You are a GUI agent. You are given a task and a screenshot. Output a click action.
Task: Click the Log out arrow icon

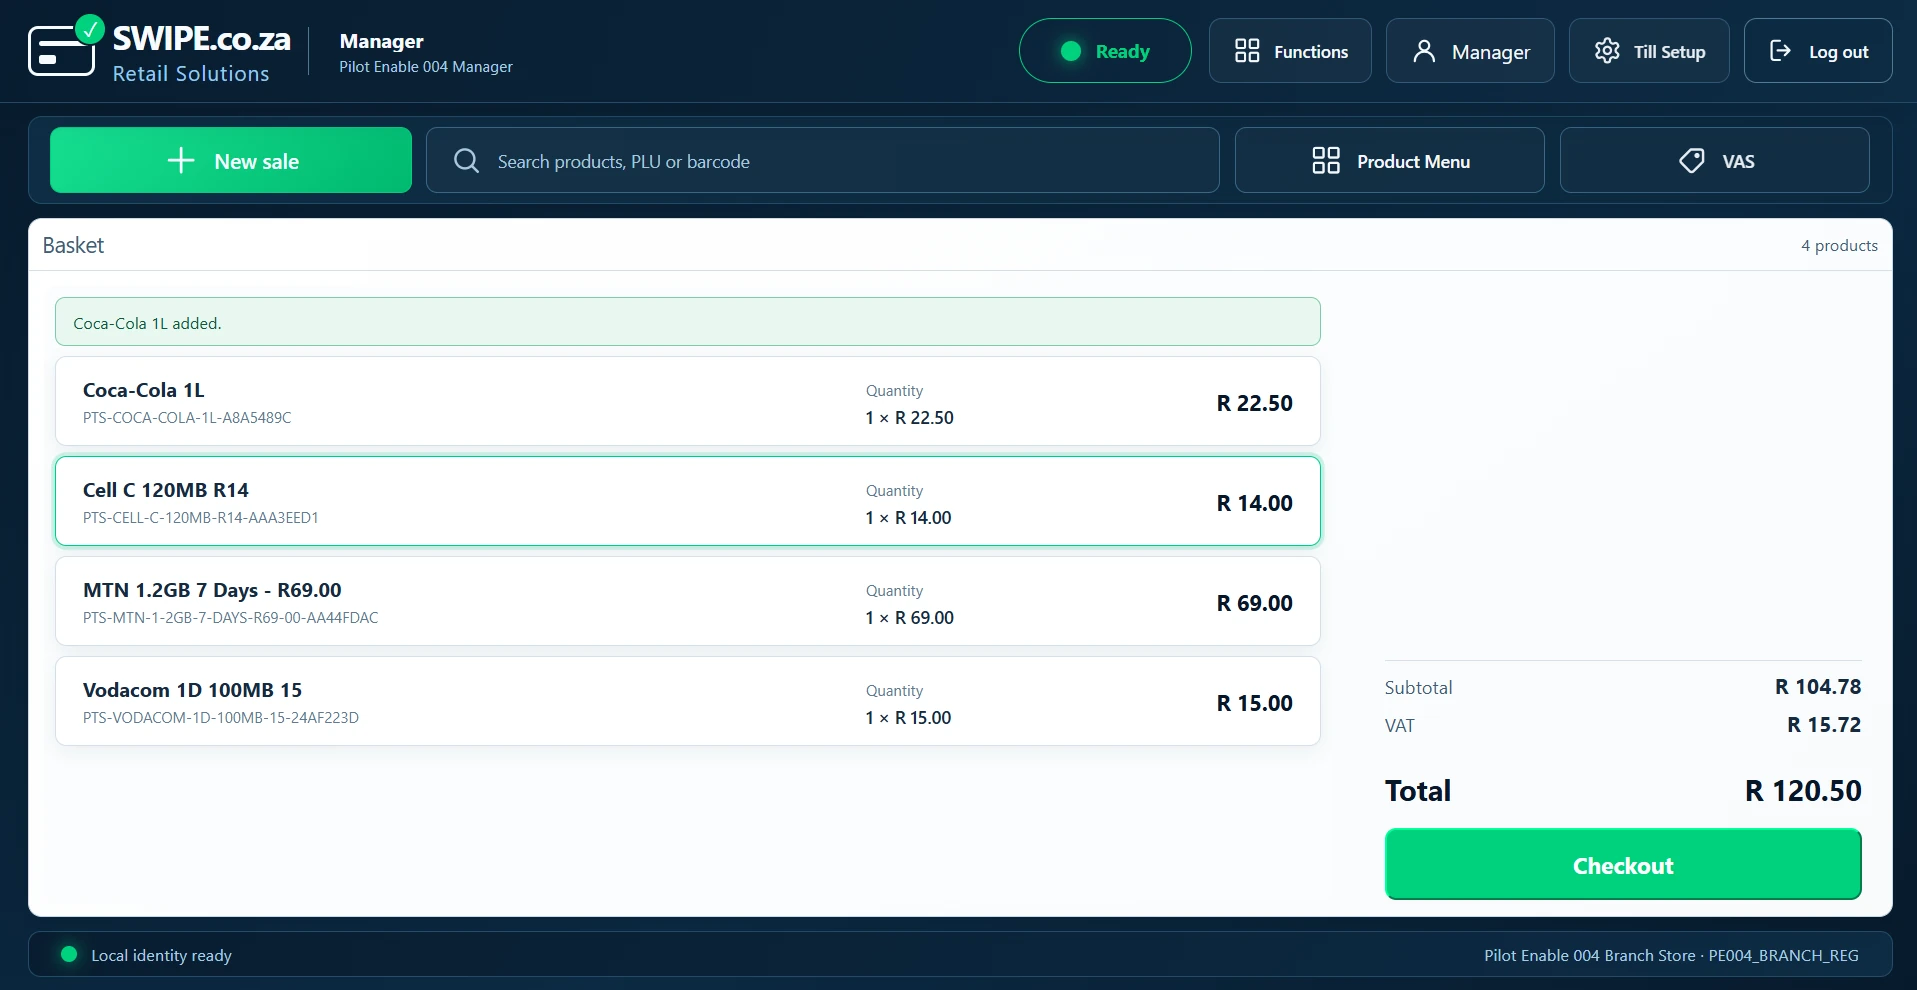point(1781,51)
